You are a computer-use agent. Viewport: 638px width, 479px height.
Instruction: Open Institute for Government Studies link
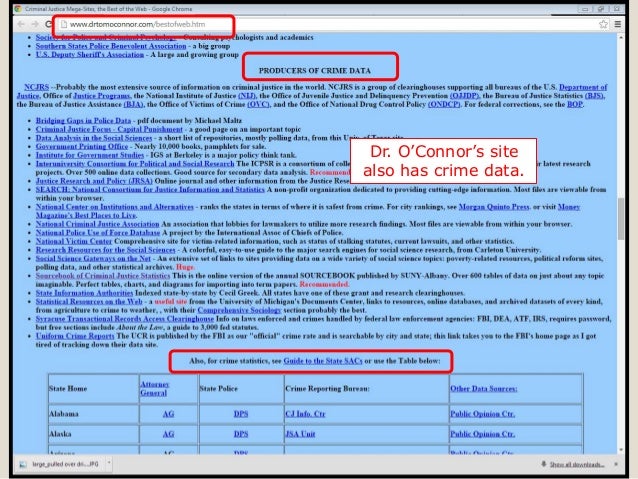coord(90,155)
